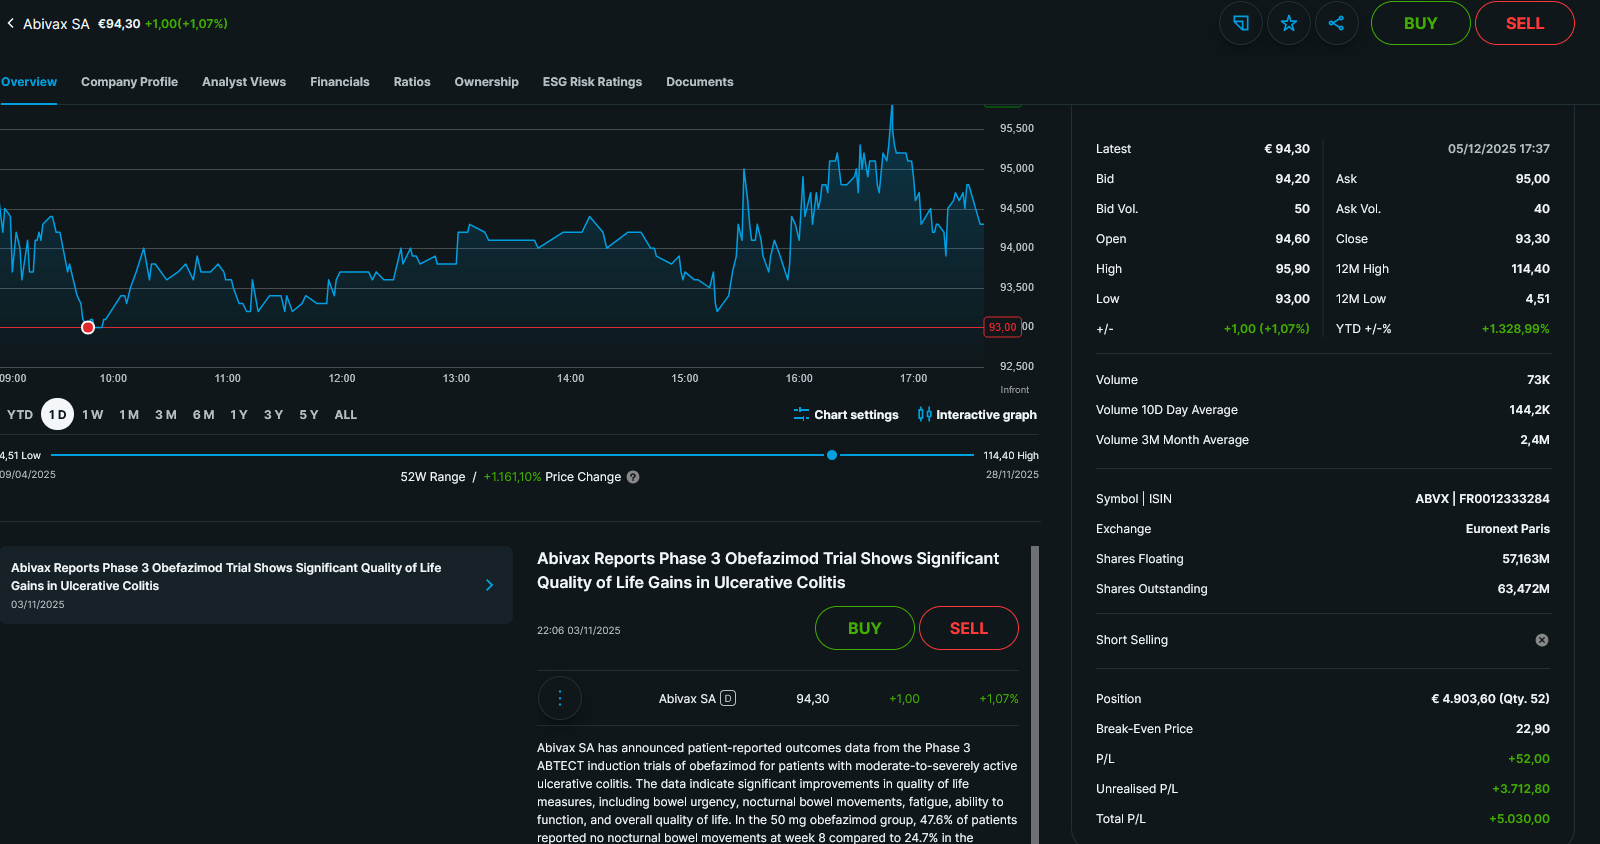Click BUY button under the news headline
Screen dimensions: 1600x844
865,628
